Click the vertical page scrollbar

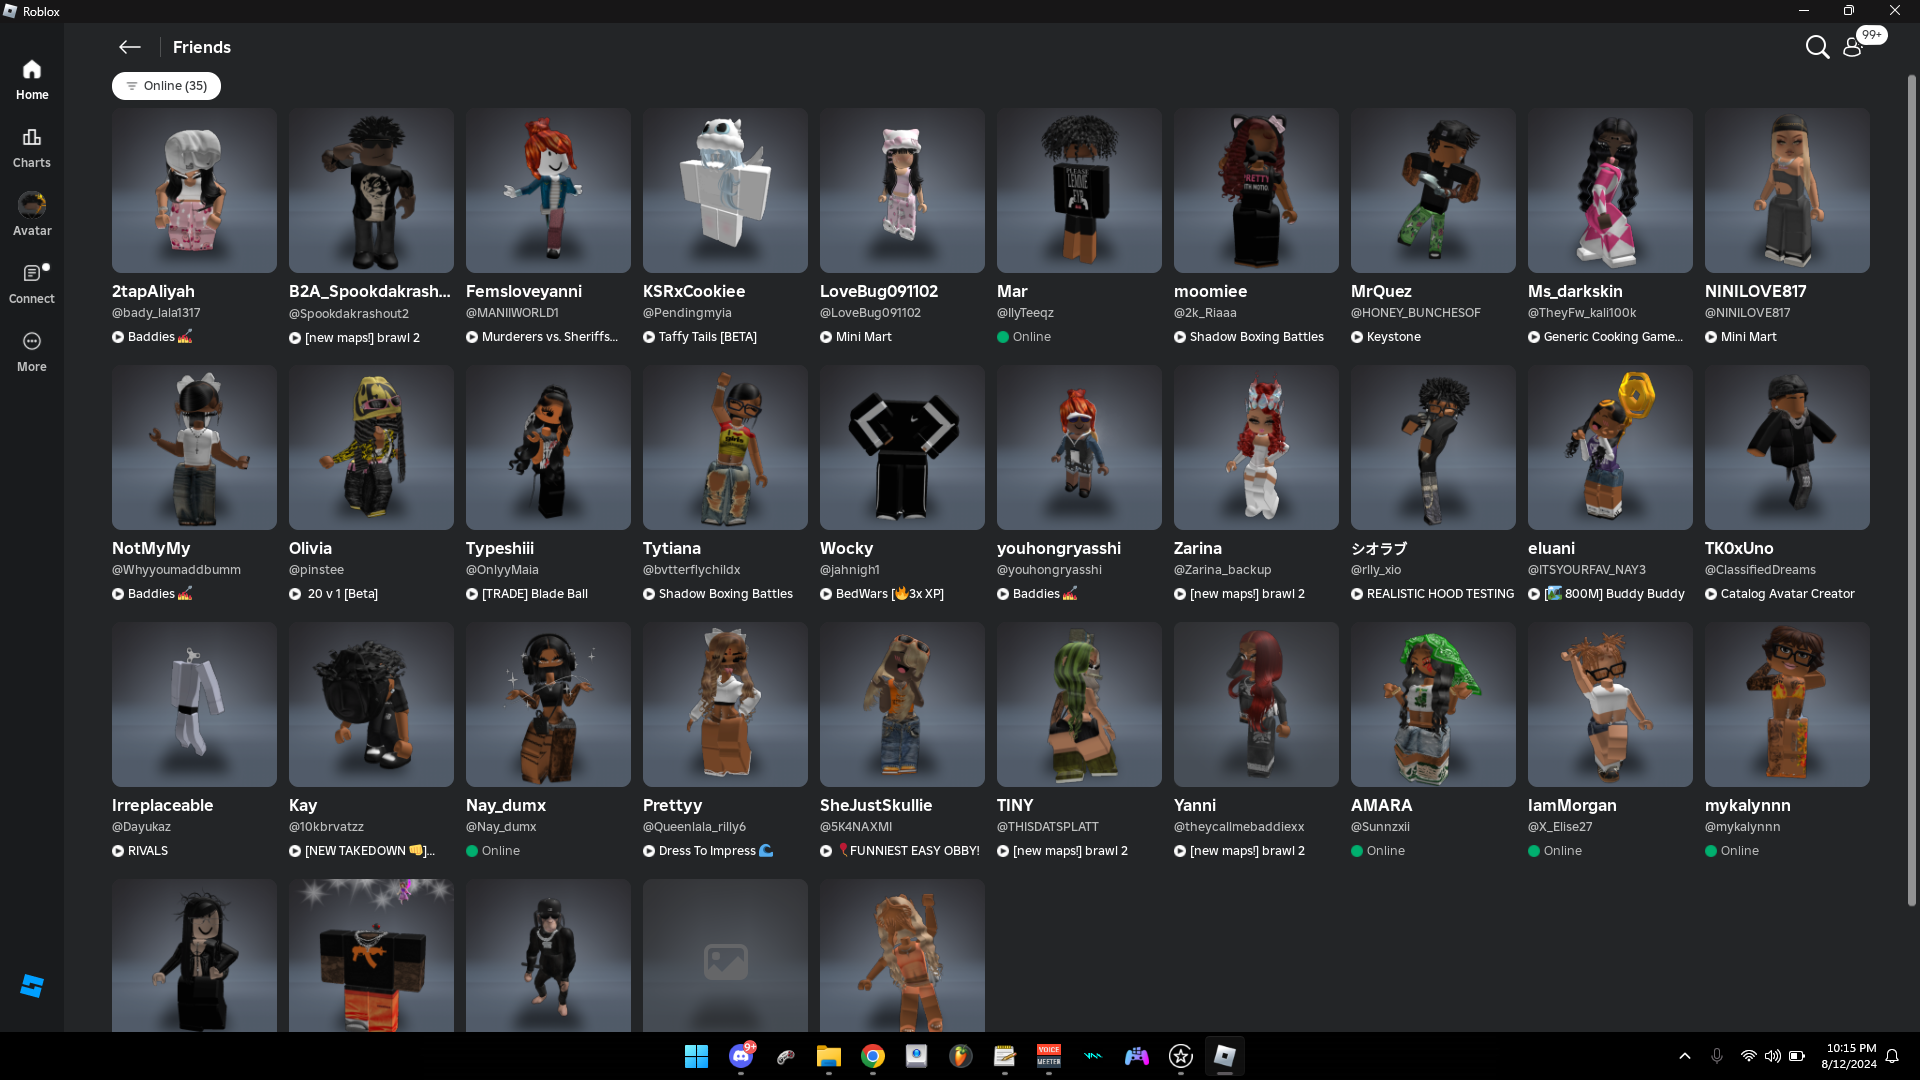pyautogui.click(x=1911, y=490)
